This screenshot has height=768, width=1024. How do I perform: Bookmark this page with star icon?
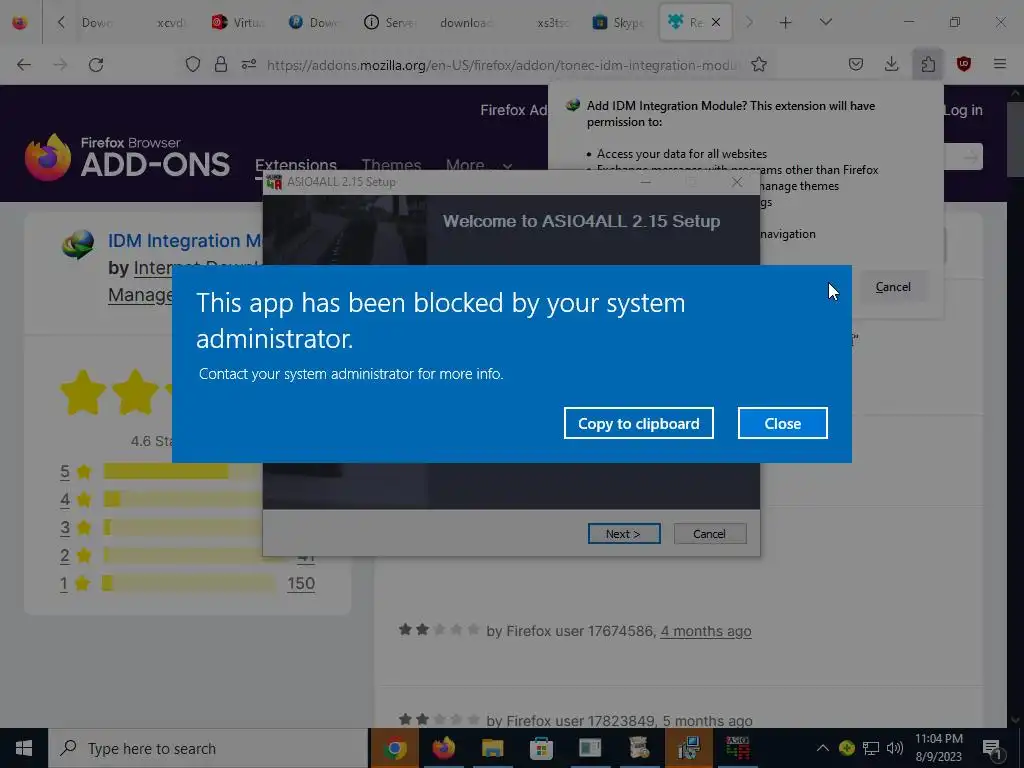coord(758,65)
